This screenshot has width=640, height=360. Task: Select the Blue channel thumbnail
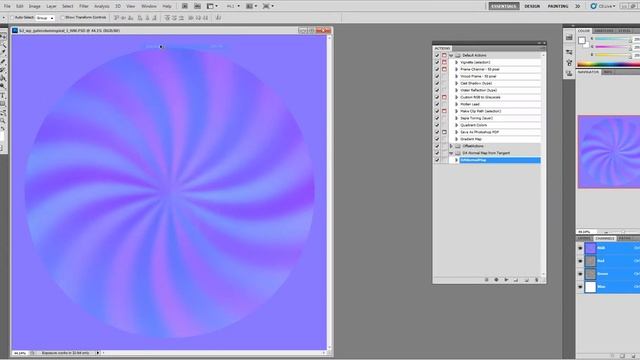click(x=591, y=287)
